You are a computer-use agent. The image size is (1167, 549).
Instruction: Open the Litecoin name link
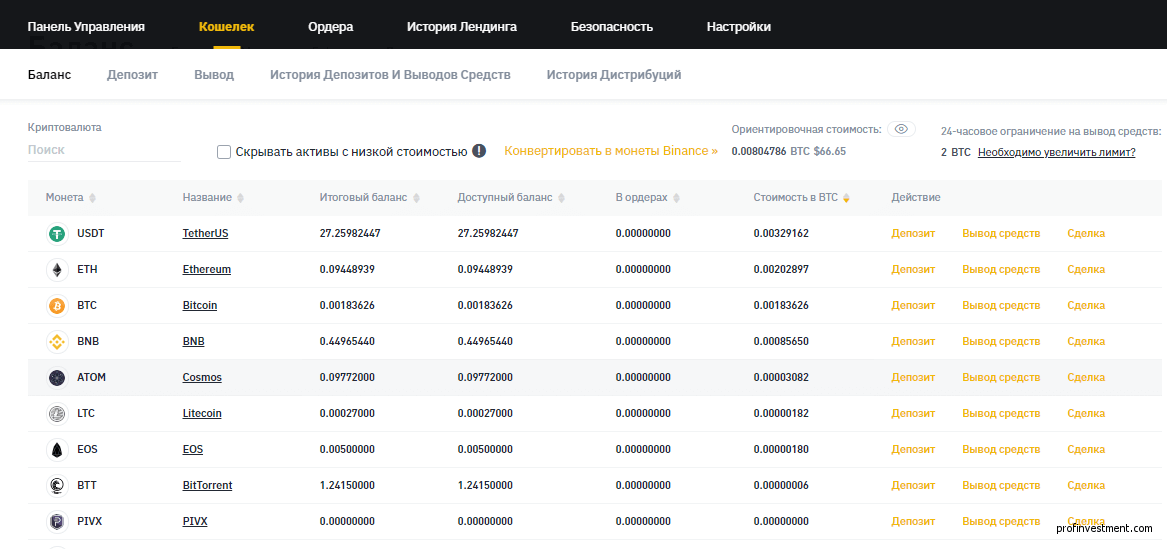click(202, 413)
